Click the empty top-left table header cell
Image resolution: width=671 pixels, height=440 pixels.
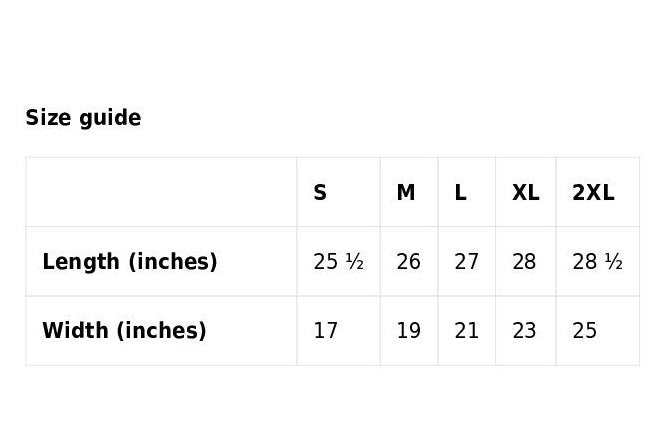[x=161, y=192]
